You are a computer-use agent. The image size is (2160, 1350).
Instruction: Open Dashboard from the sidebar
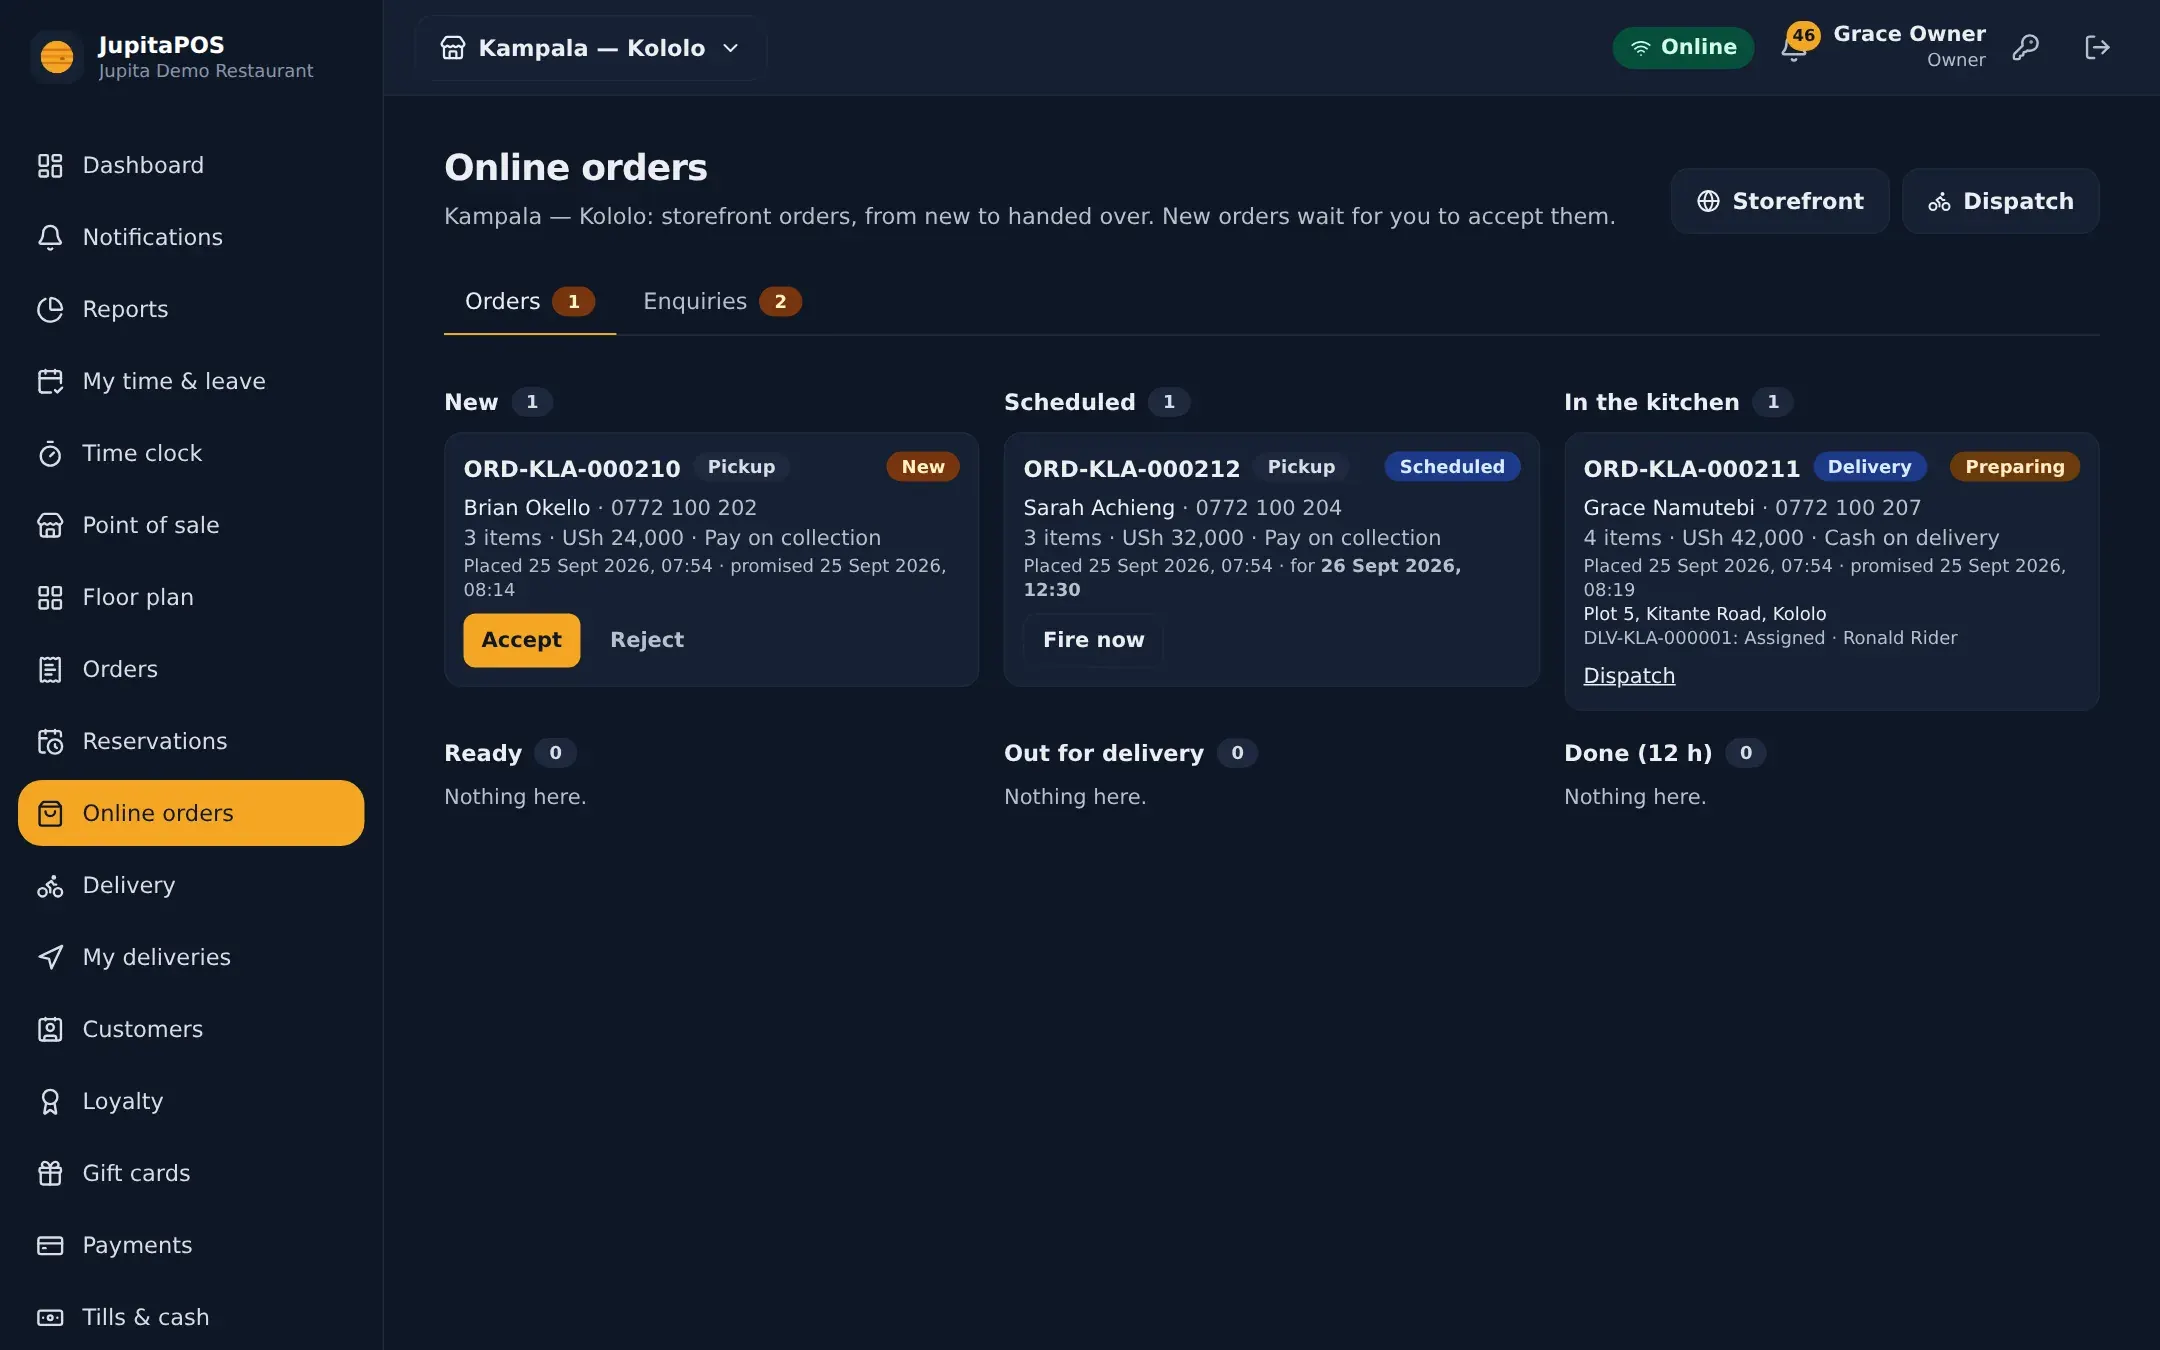point(191,165)
